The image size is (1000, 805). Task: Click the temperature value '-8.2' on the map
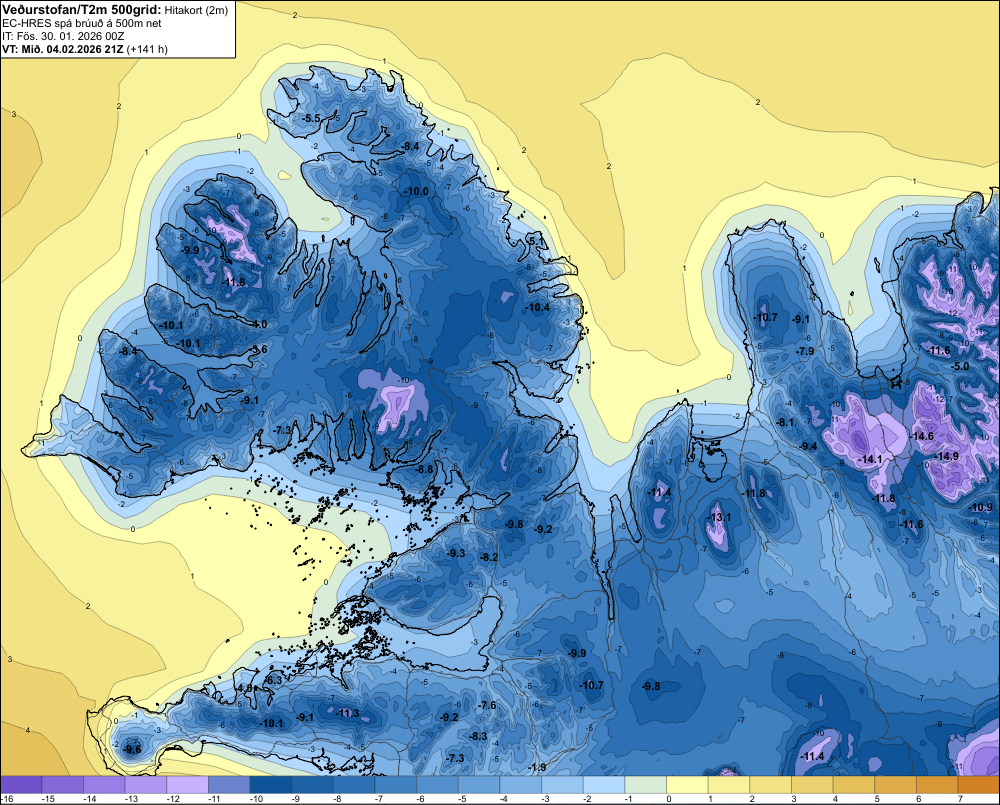(x=489, y=558)
